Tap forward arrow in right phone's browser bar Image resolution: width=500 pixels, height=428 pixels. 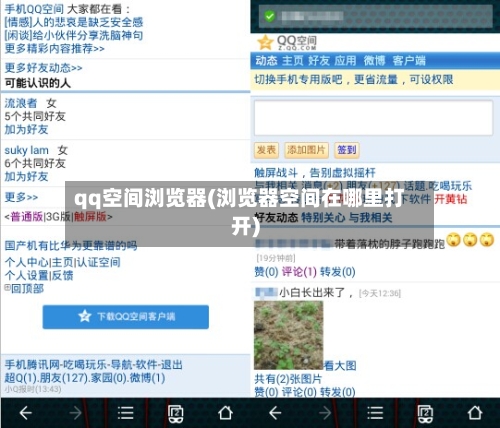point(325,413)
